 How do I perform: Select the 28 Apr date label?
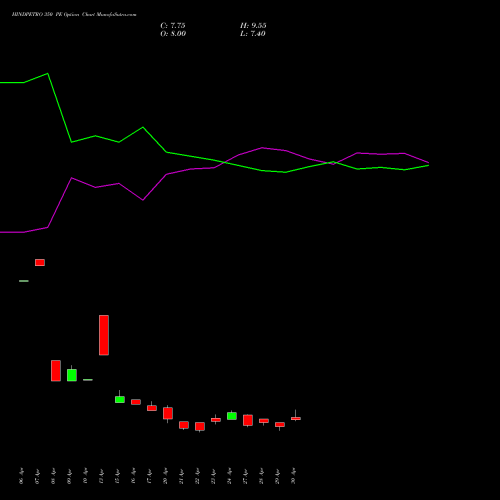[262, 476]
